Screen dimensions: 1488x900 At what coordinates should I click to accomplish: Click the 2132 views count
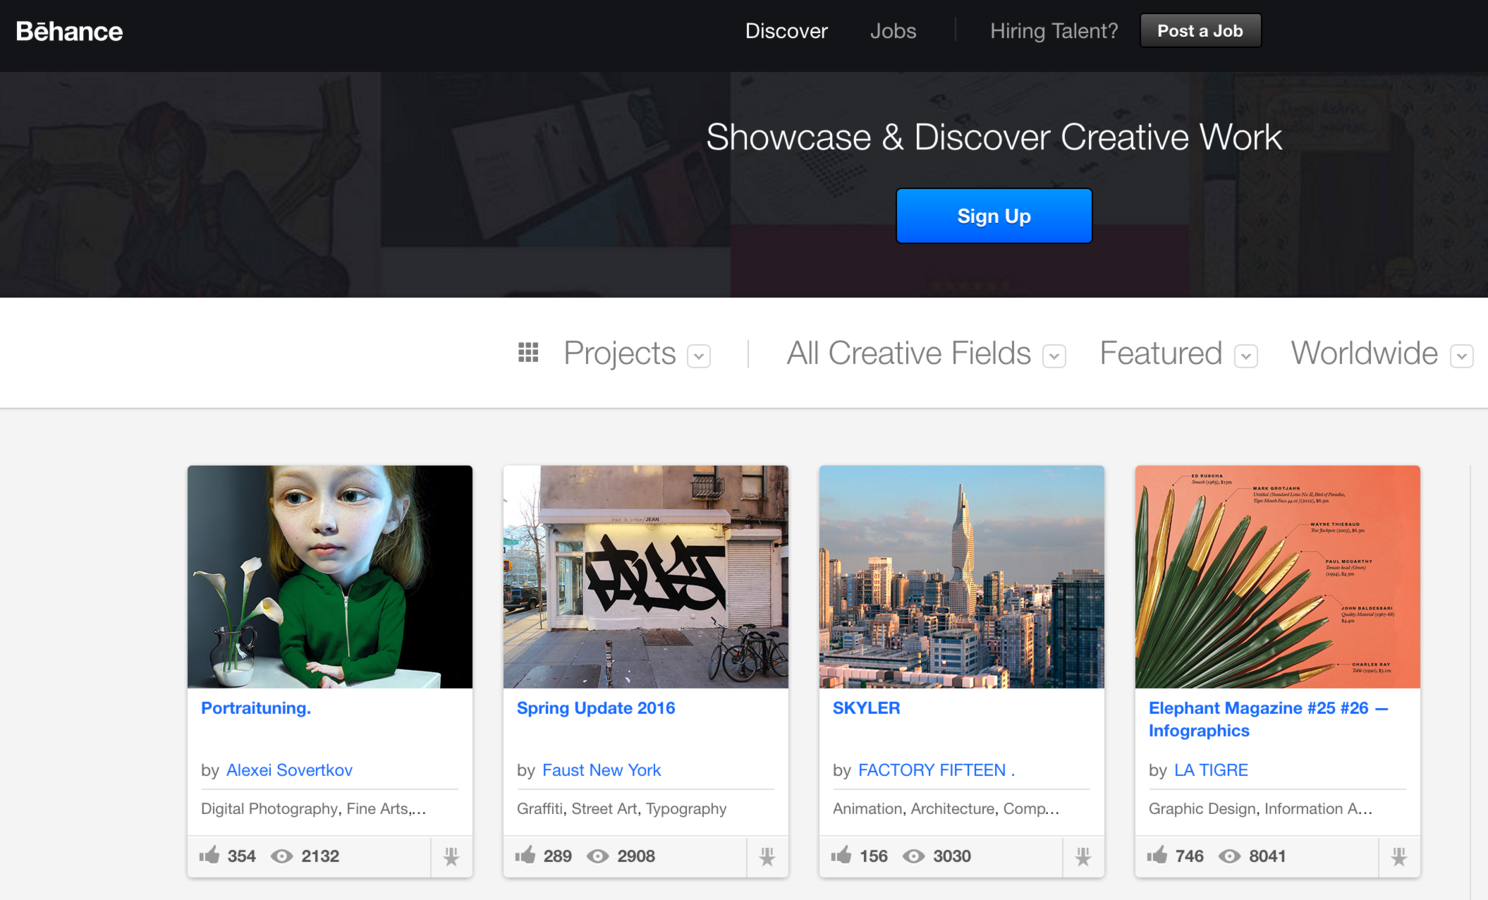click(320, 856)
